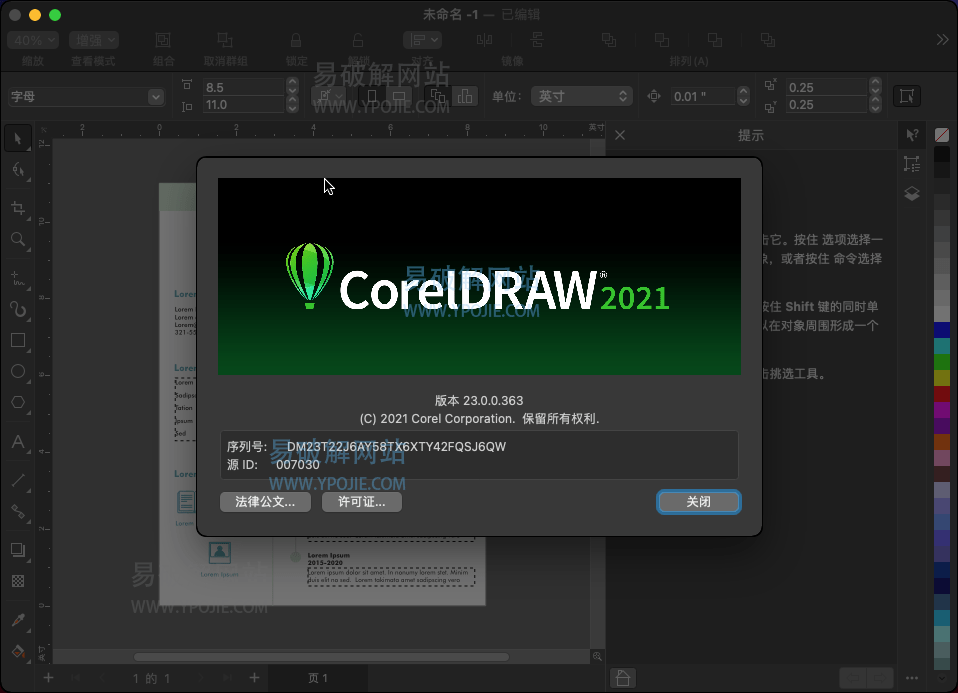Select the Eyedropper tool
The width and height of the screenshot is (958, 693).
[18, 620]
